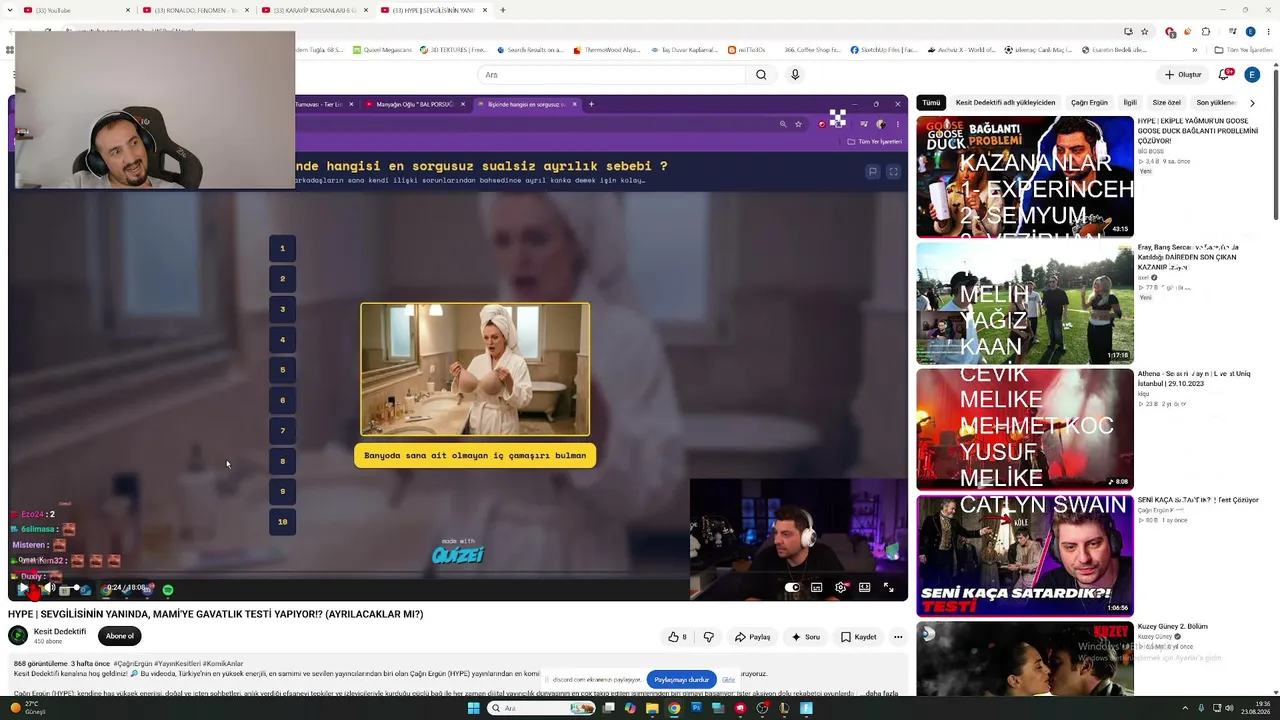Switch player to theater mode
Image resolution: width=1280 pixels, height=720 pixels.
coord(864,588)
